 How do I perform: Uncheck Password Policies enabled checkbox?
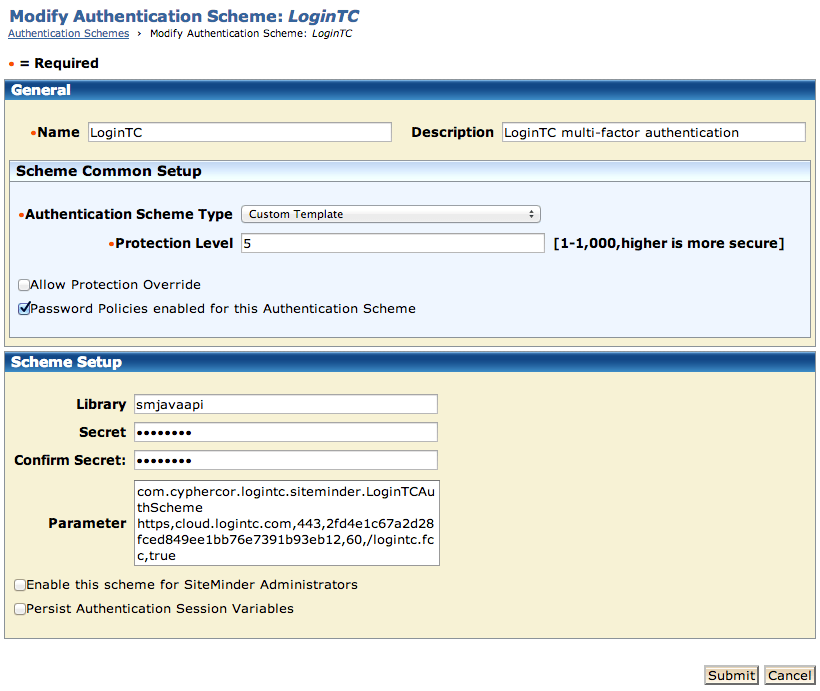pyautogui.click(x=24, y=309)
